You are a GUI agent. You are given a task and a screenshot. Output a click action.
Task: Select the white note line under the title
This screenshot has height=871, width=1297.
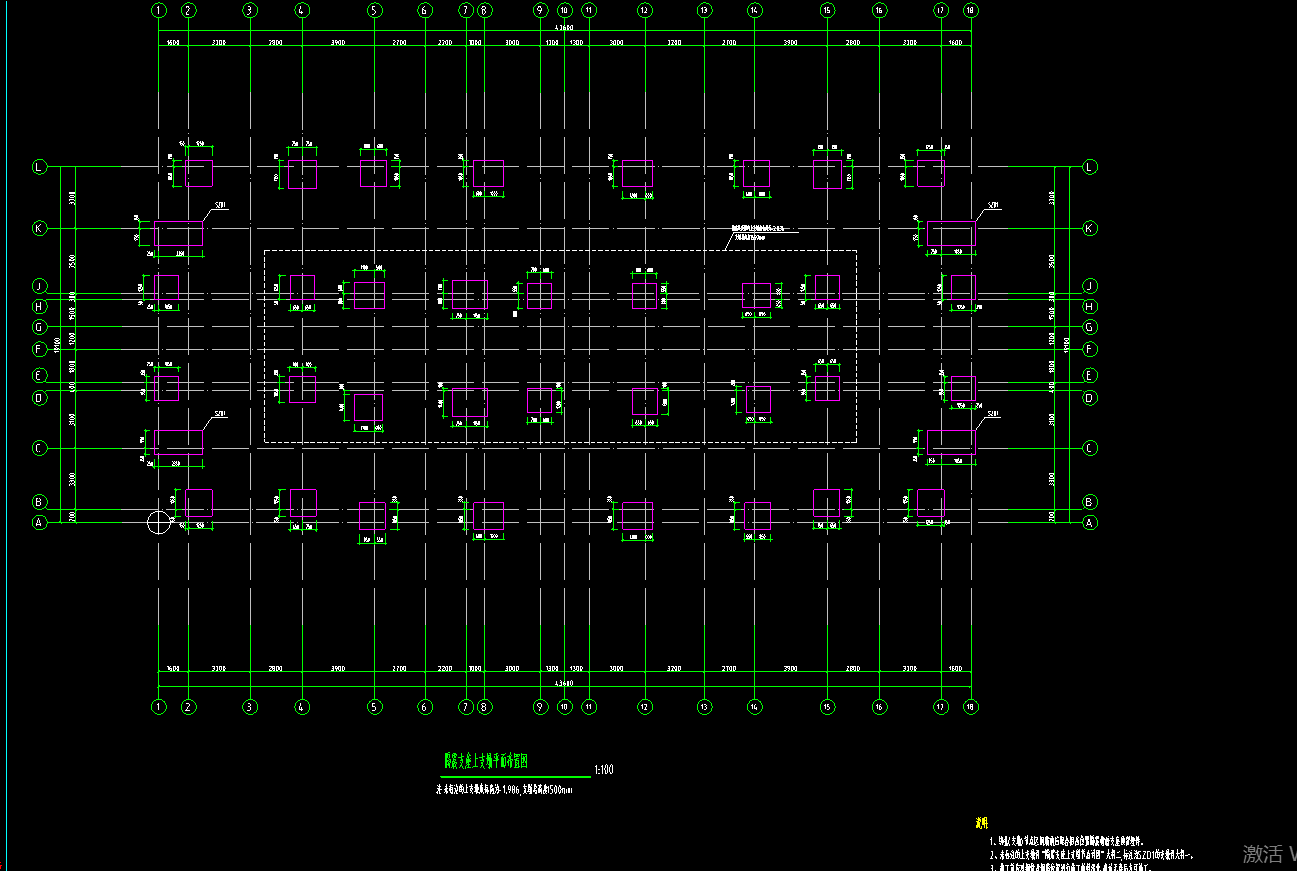coord(505,790)
